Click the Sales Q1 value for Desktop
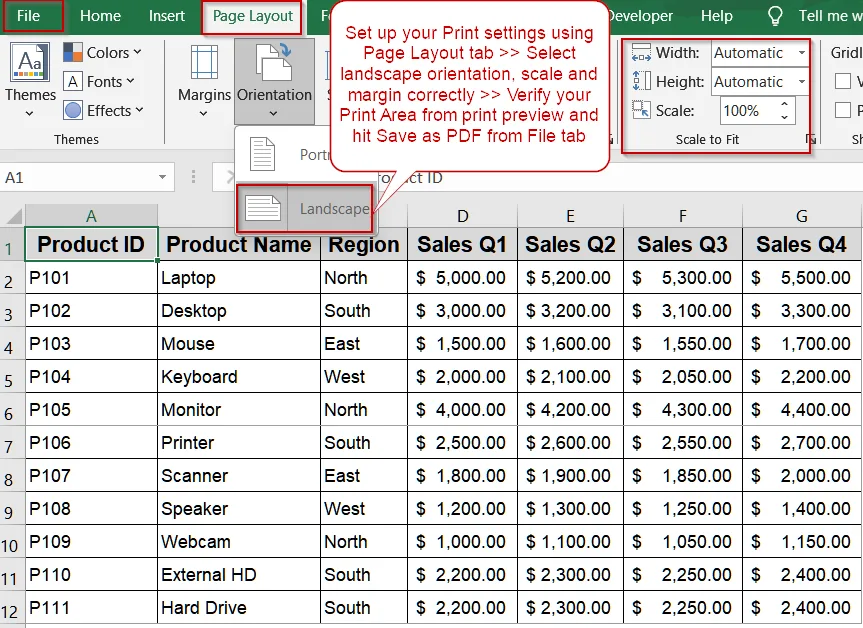 462,310
